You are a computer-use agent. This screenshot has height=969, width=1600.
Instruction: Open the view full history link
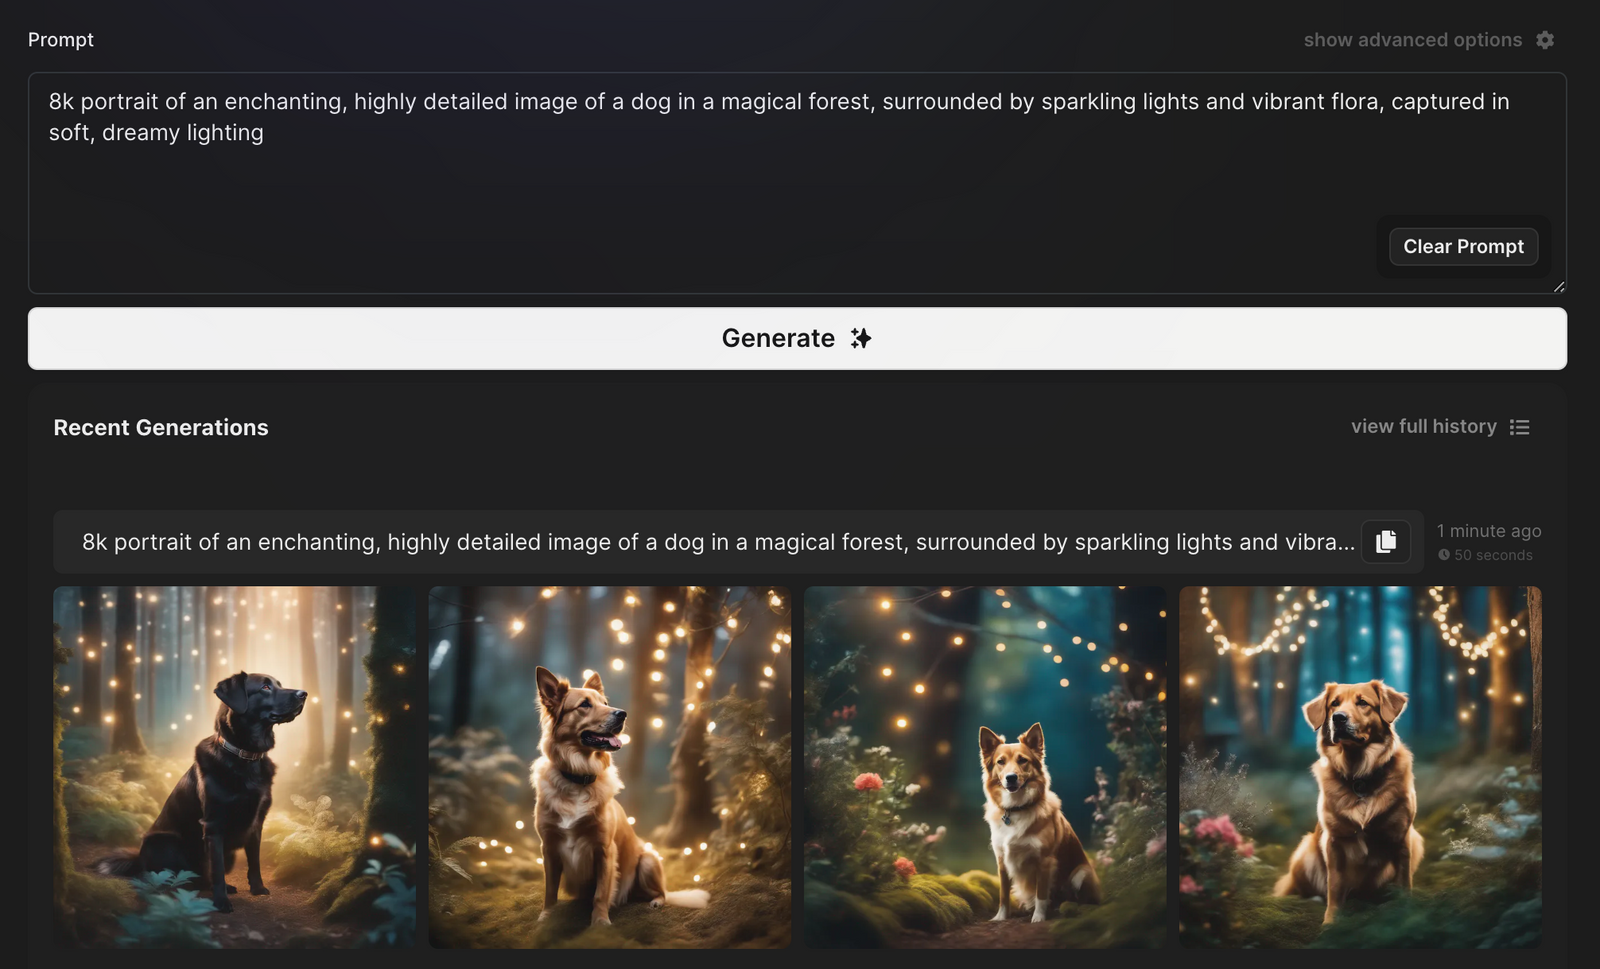click(1424, 426)
